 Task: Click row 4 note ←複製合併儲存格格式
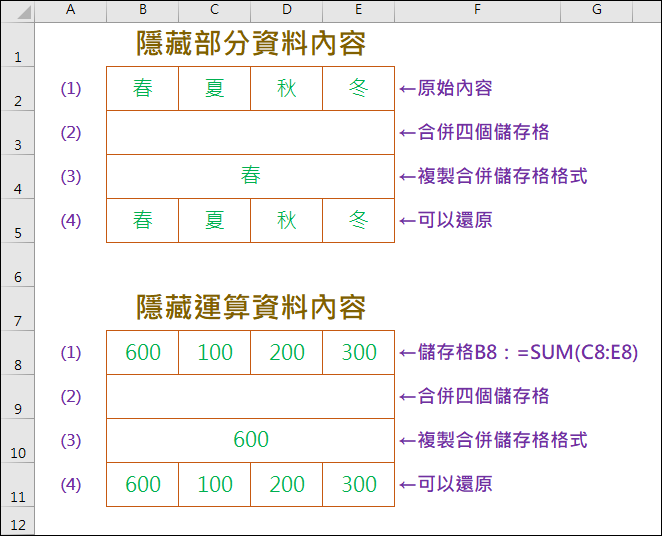(x=493, y=176)
